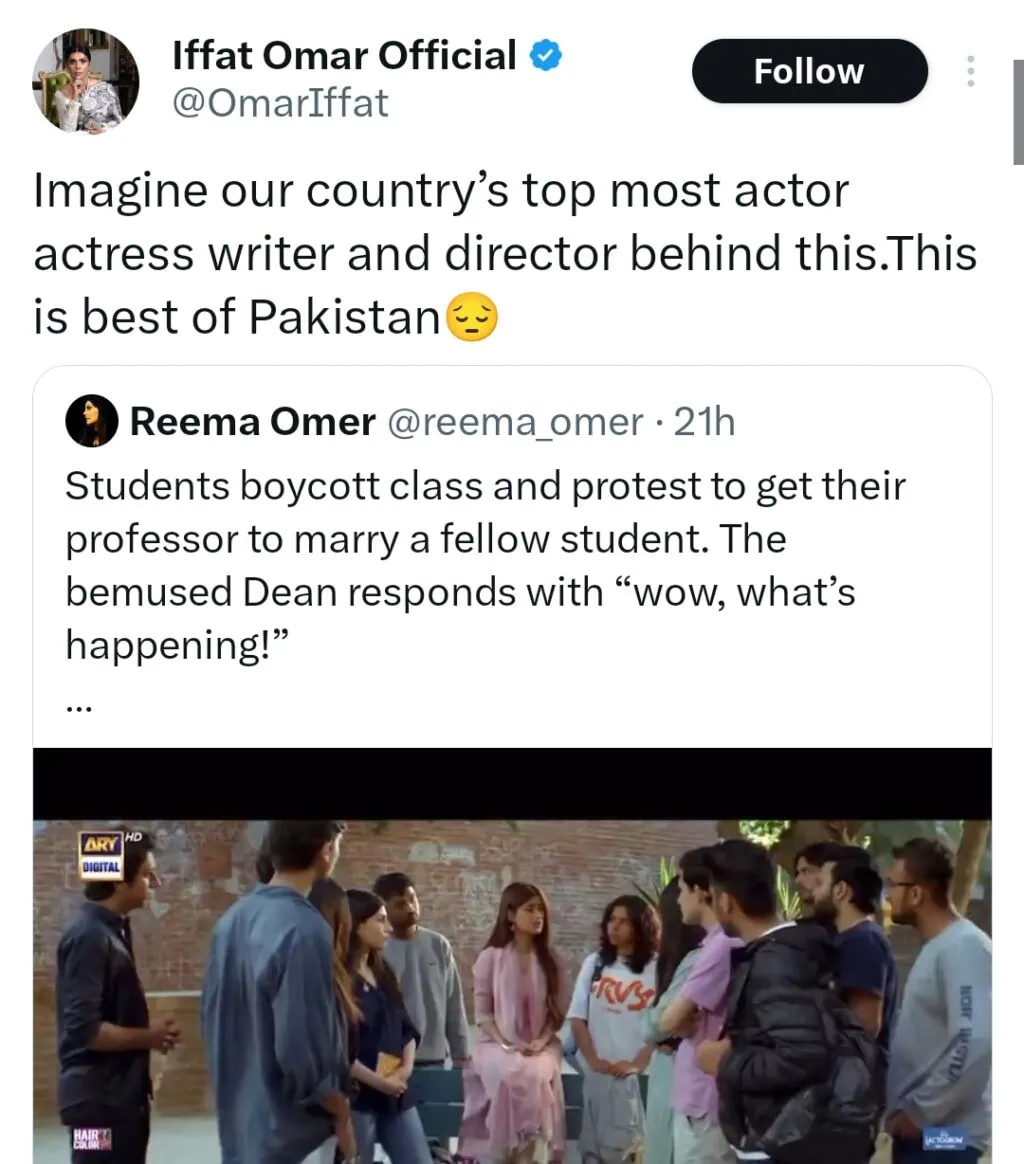The width and height of the screenshot is (1024, 1164).
Task: Open Iffat Omar's profile picture
Action: [85, 81]
